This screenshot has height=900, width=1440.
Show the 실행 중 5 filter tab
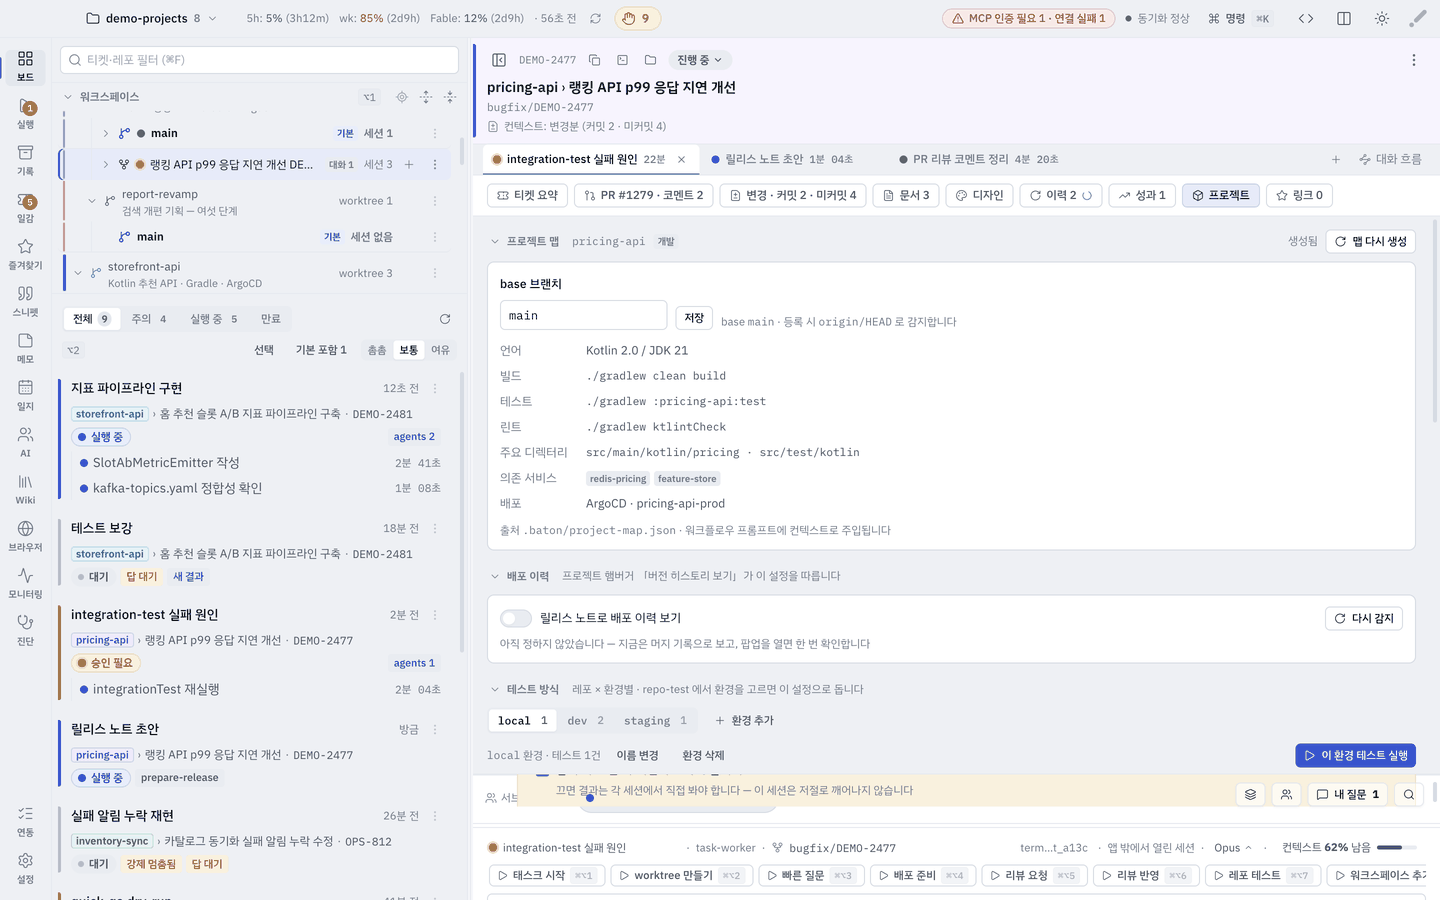(x=213, y=319)
